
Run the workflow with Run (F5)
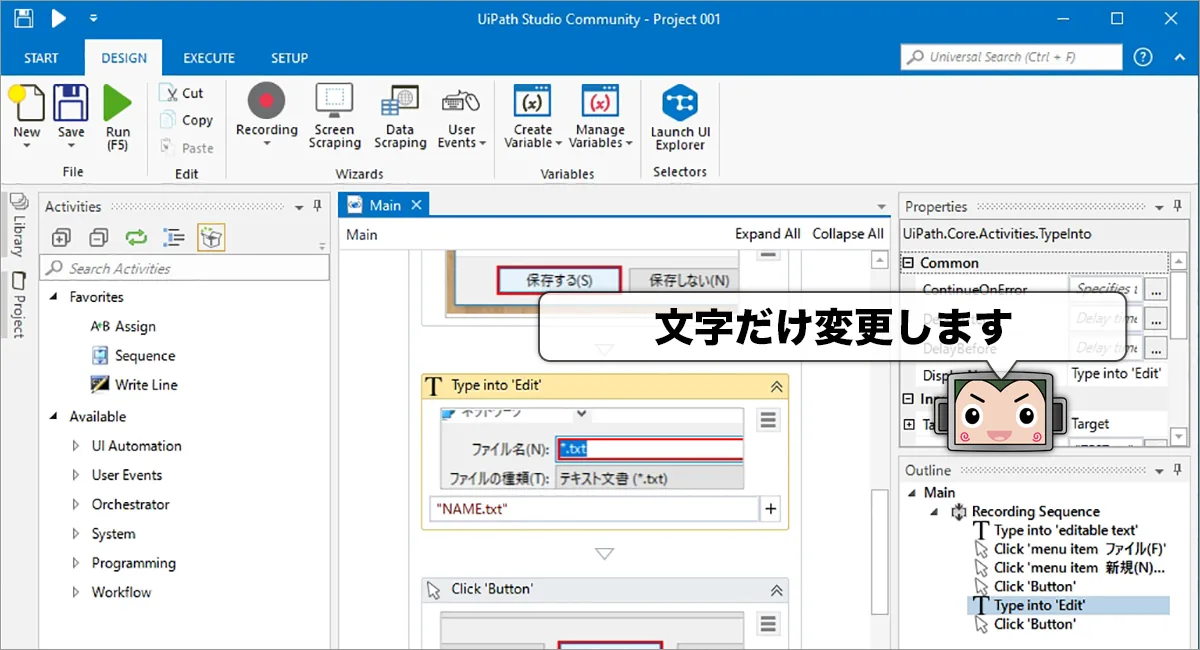point(117,117)
